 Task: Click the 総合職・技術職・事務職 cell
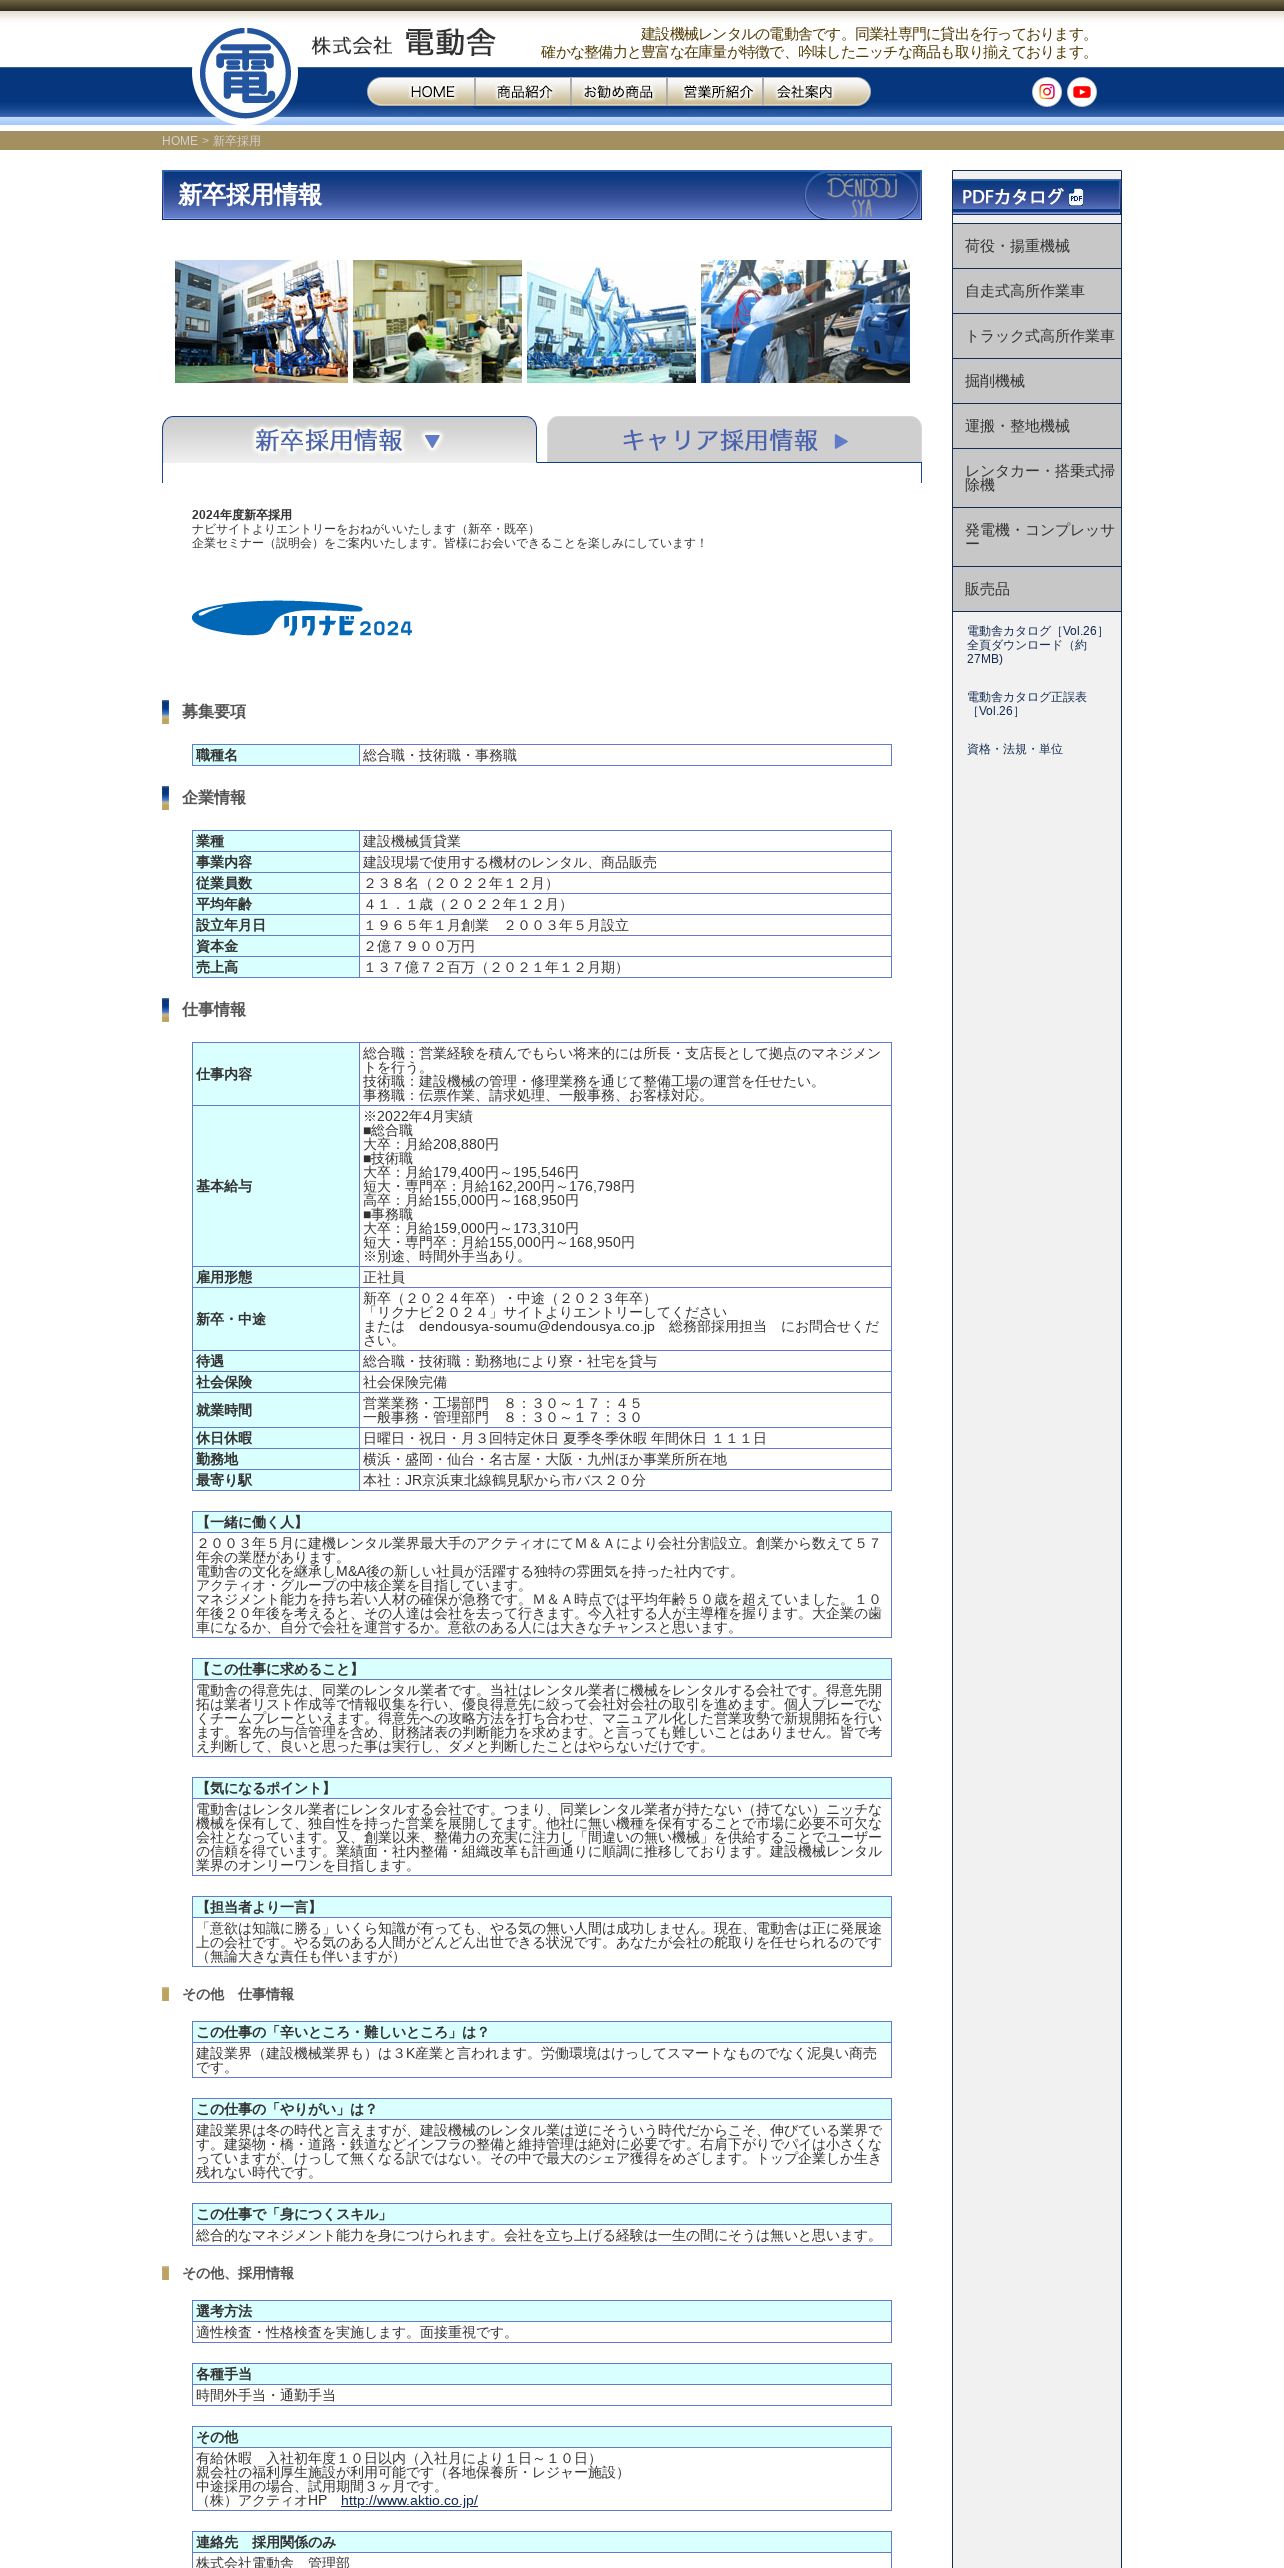[x=625, y=755]
